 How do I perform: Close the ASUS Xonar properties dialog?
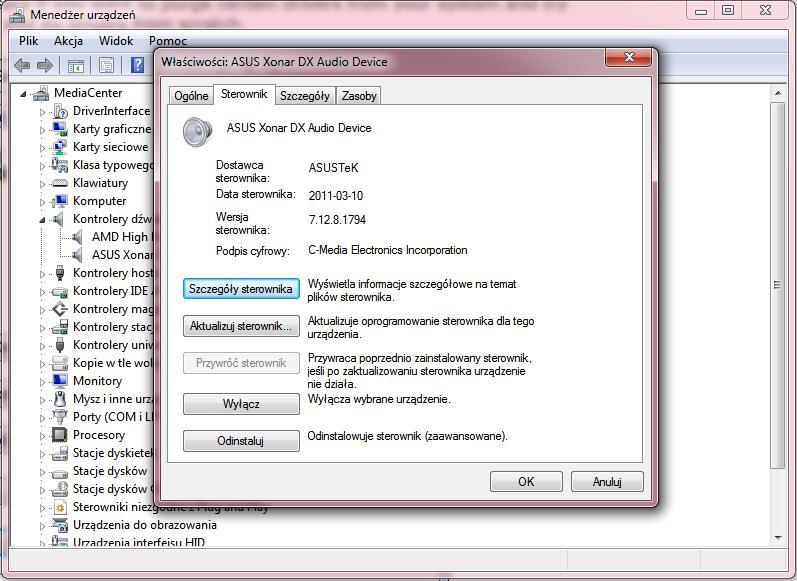pyautogui.click(x=628, y=57)
